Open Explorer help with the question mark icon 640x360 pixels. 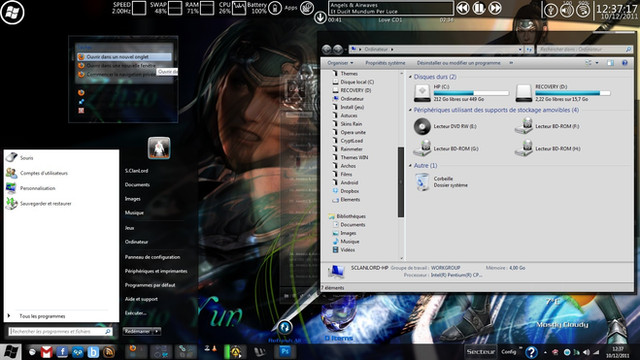(624, 63)
